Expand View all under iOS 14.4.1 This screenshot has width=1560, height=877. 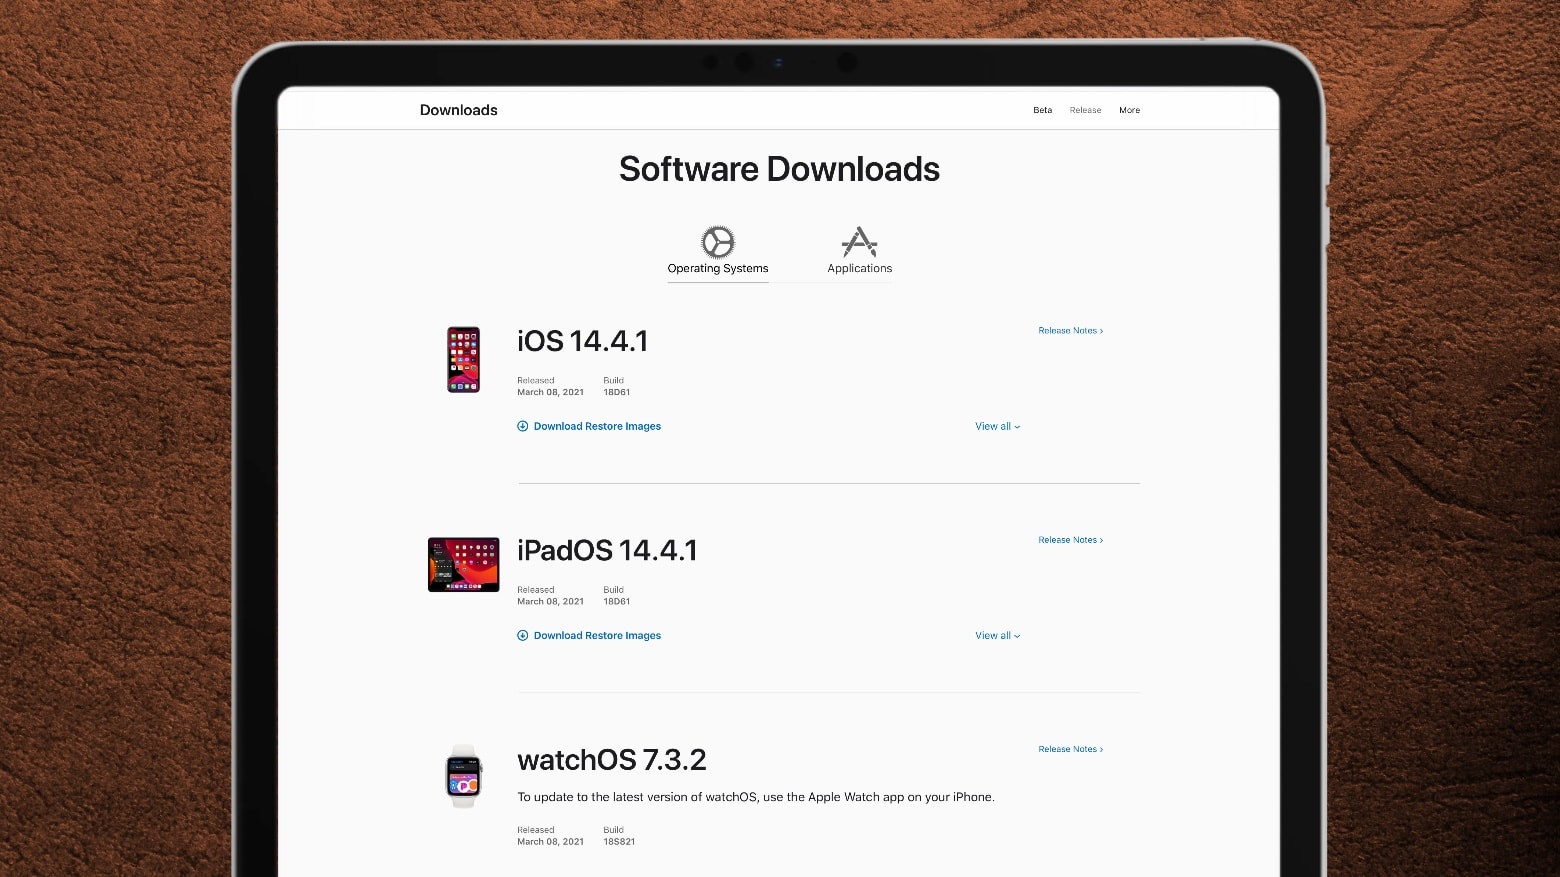click(x=996, y=426)
